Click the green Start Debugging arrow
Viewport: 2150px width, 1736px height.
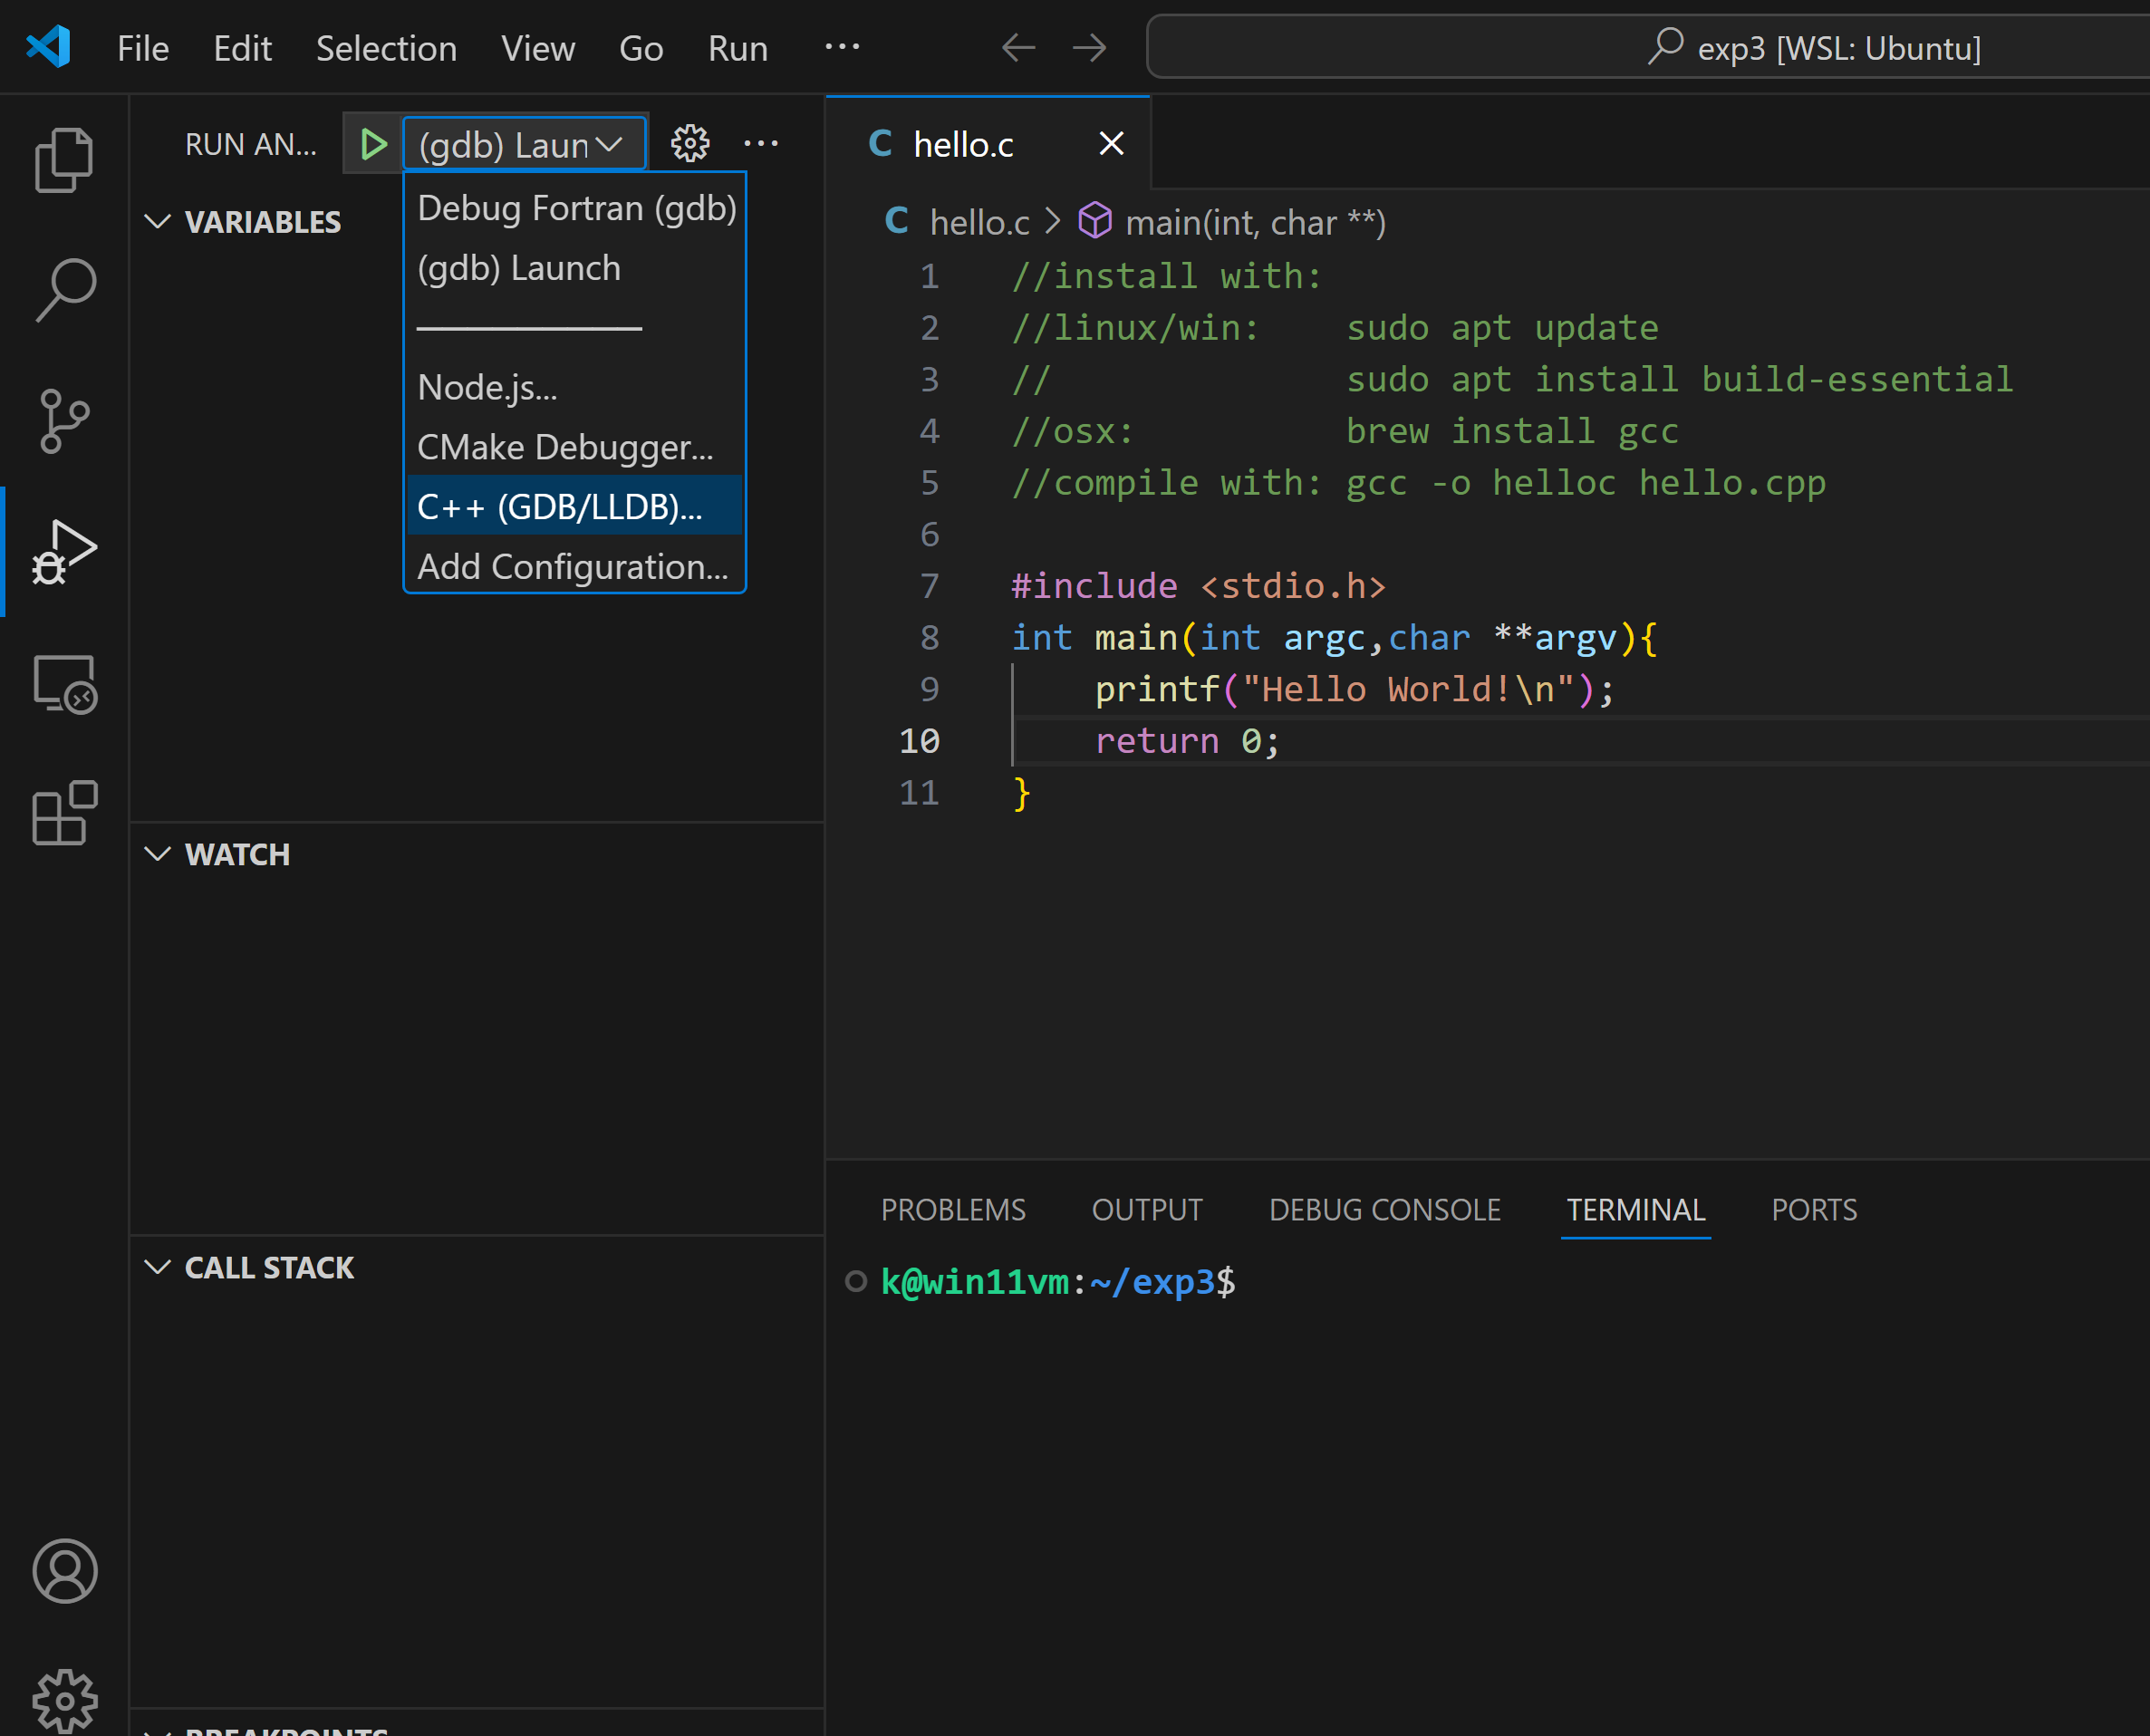pyautogui.click(x=373, y=145)
